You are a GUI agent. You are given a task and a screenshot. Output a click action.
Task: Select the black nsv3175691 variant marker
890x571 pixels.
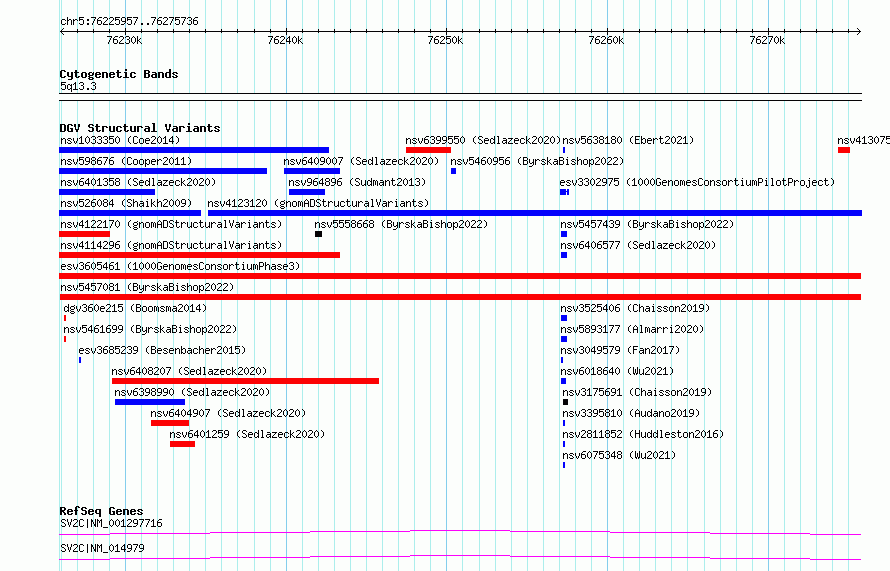click(x=565, y=402)
